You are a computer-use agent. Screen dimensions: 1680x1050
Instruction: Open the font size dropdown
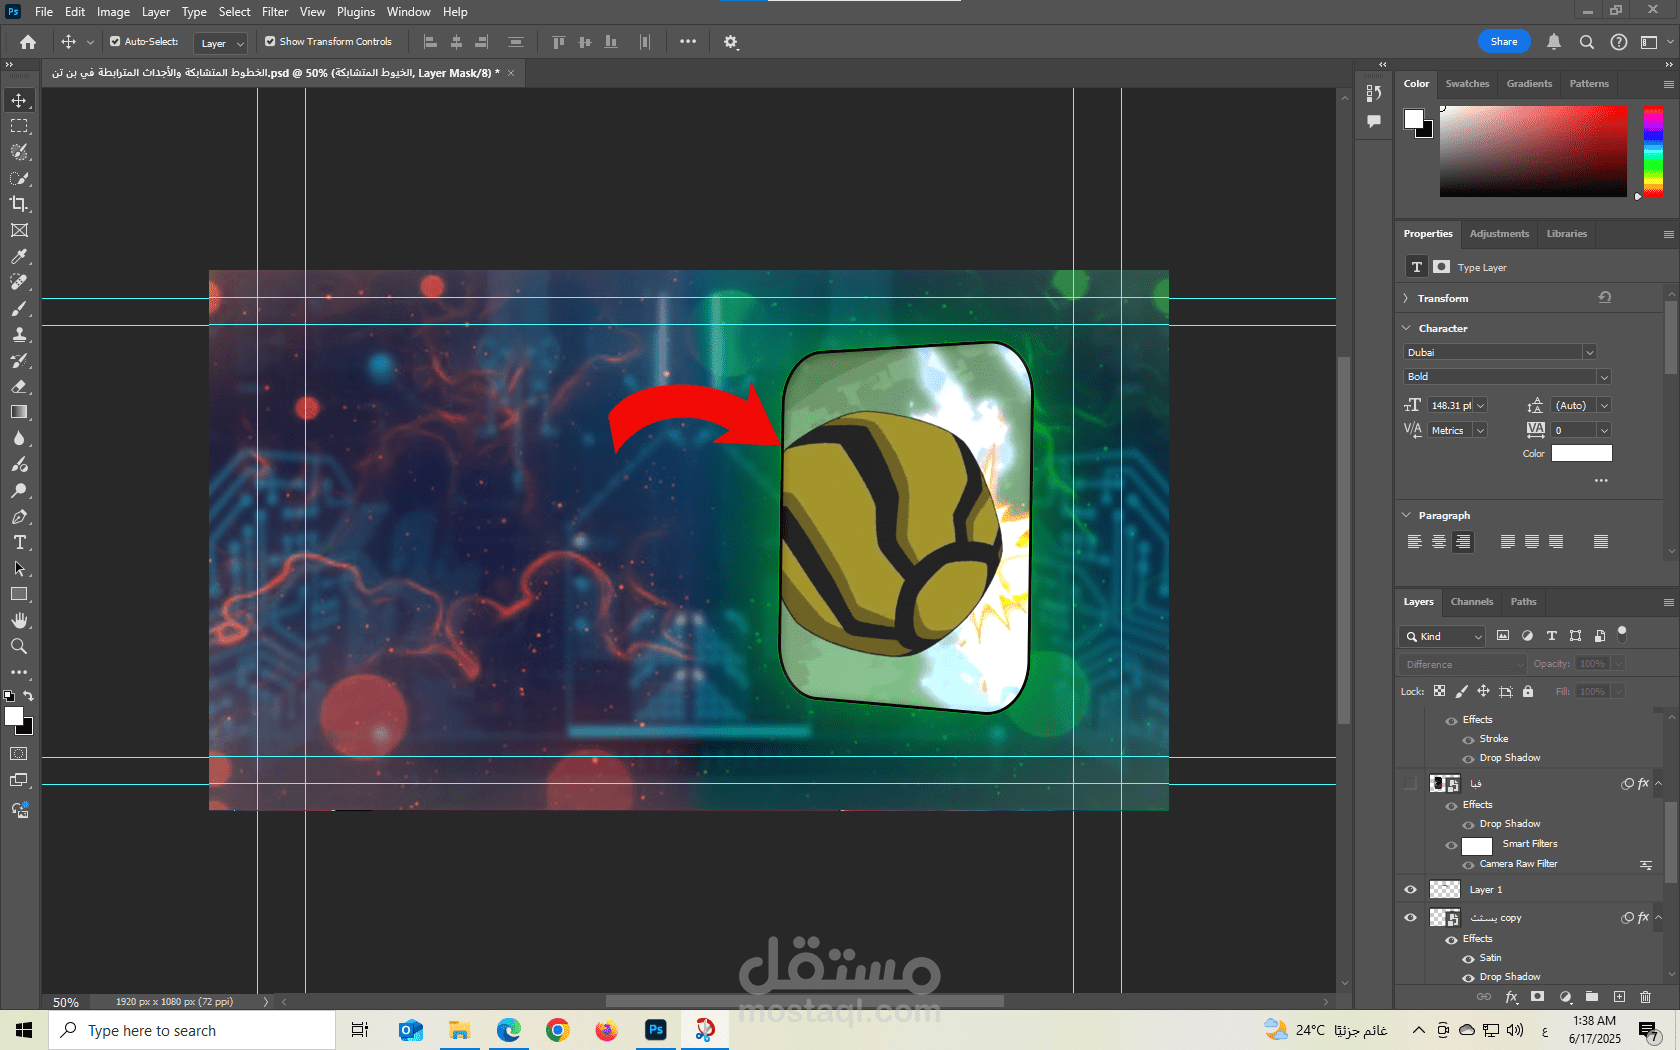click(x=1481, y=406)
